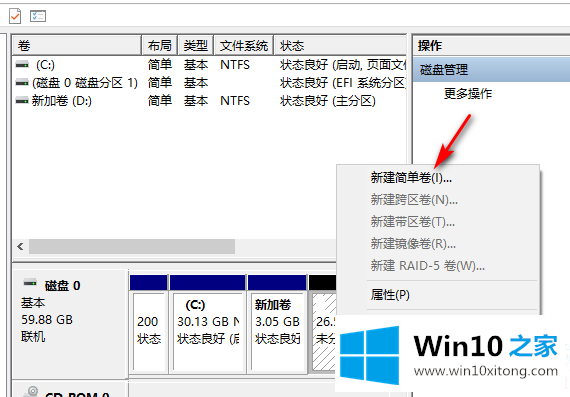Click 状态良好 (EFI 系统分区) status cell

(342, 83)
